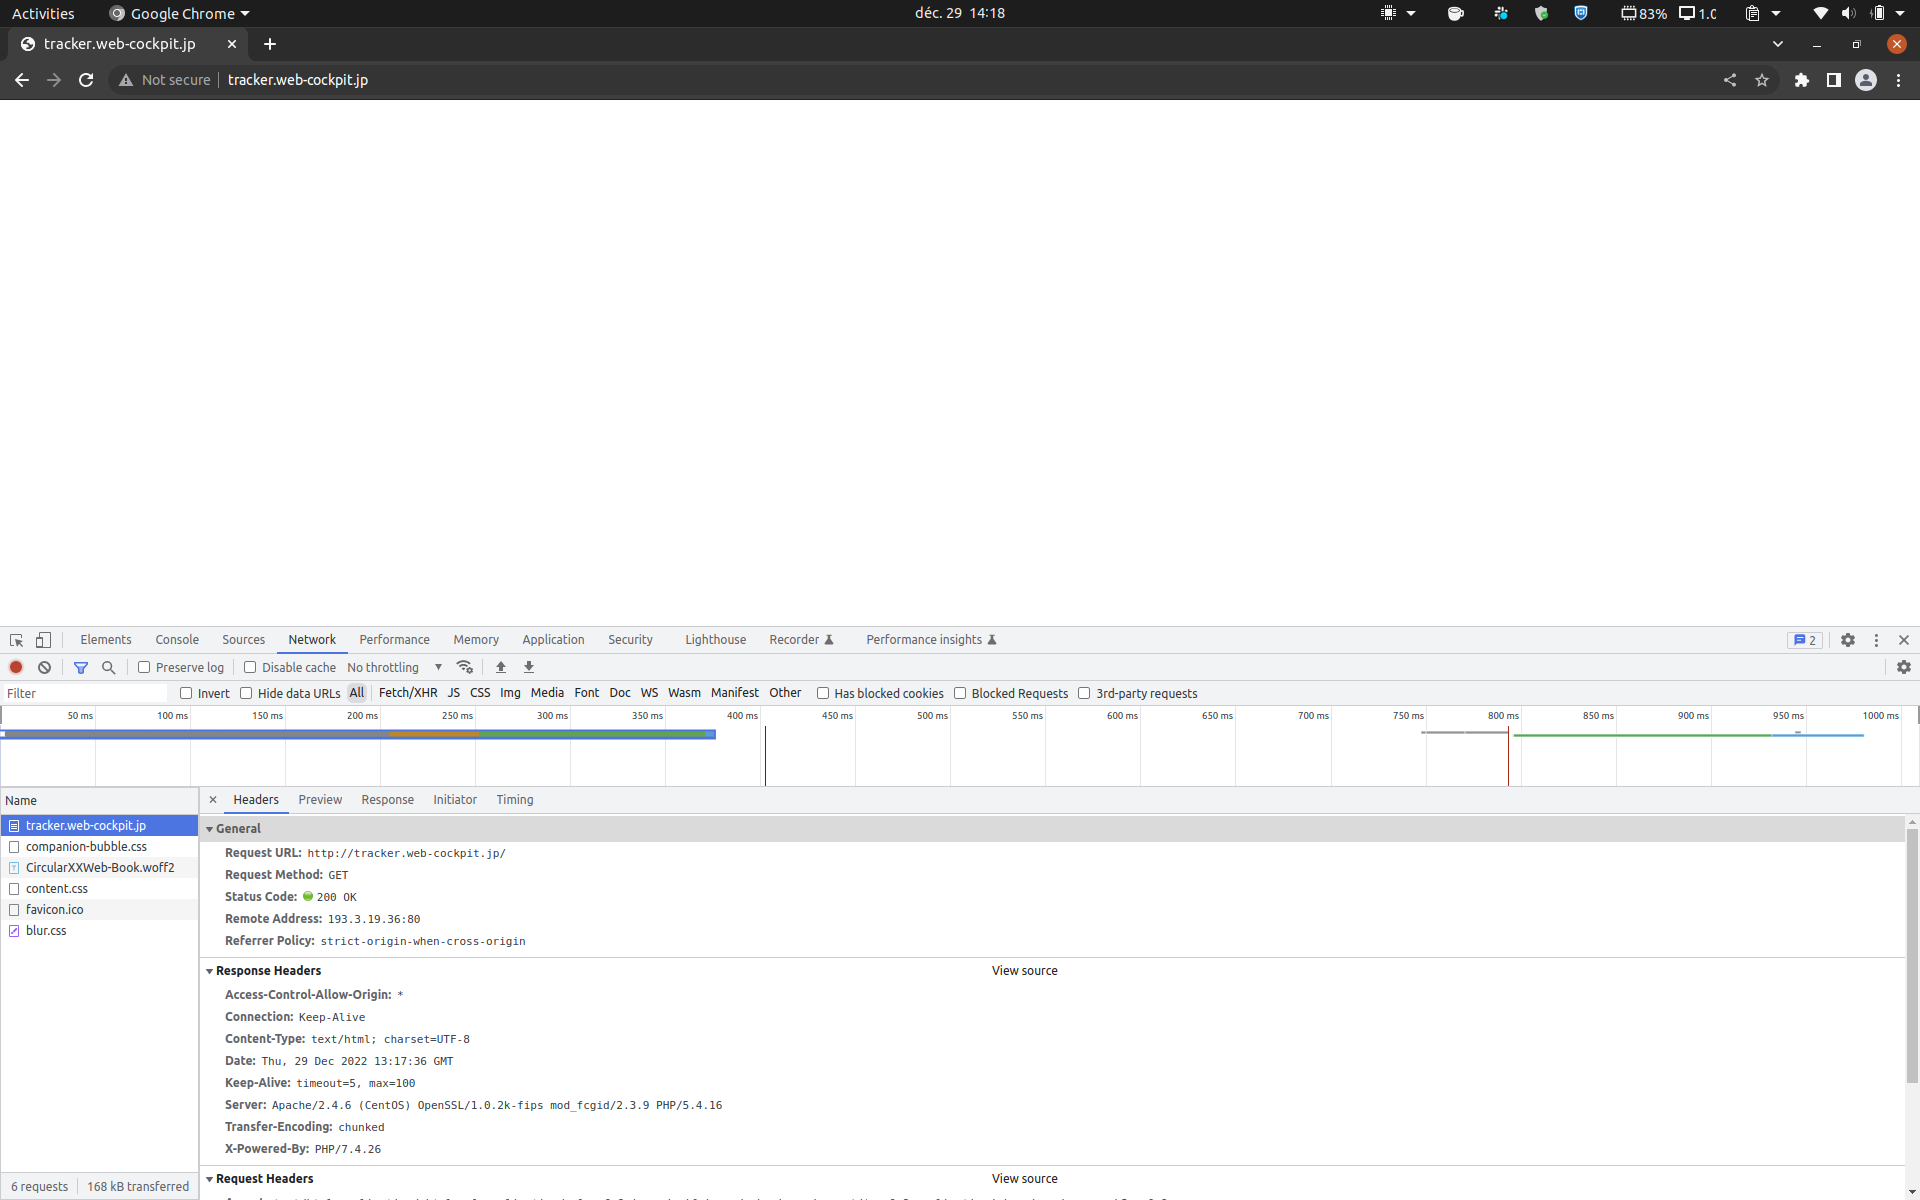Viewport: 1920px width, 1200px height.
Task: Toggle the device toolbar icon
Action: click(43, 640)
